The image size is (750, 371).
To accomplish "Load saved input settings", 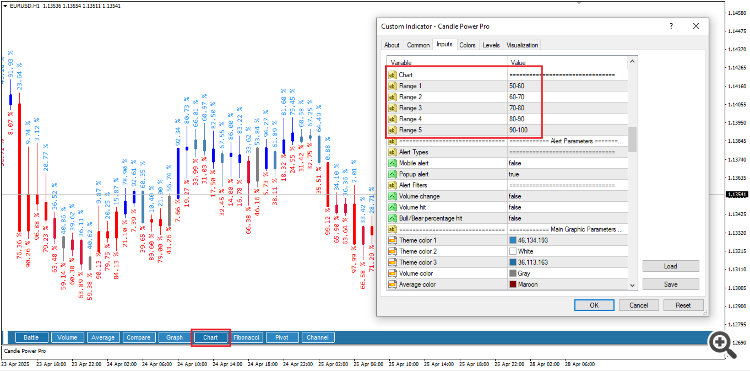I will [671, 266].
